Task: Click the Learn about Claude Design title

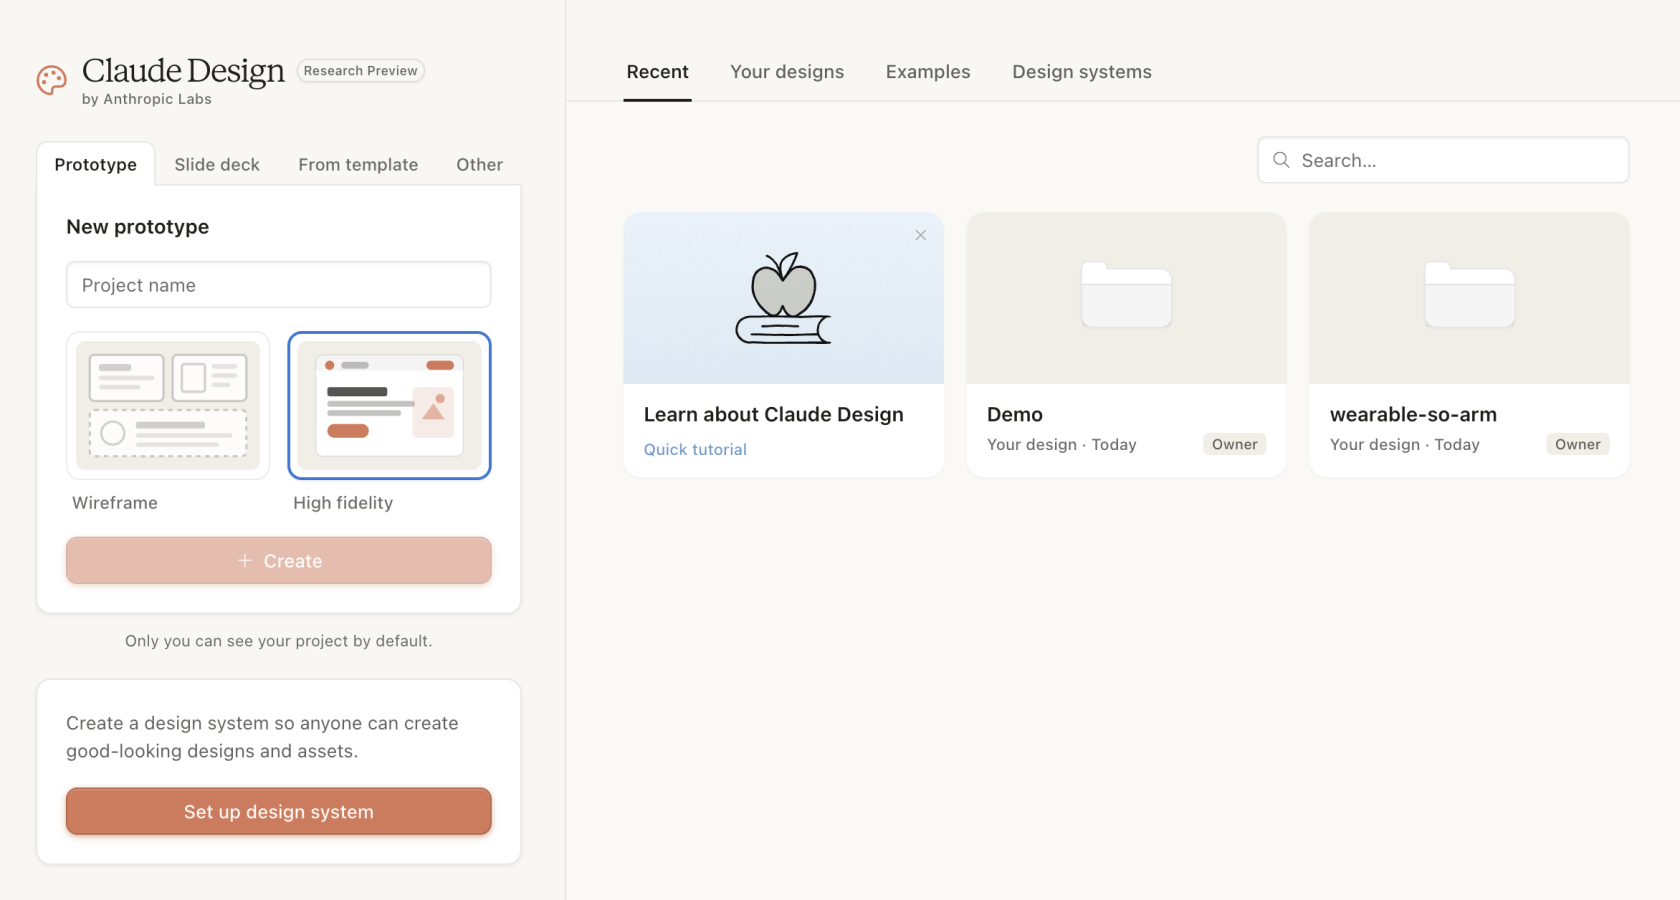Action: pos(774,415)
